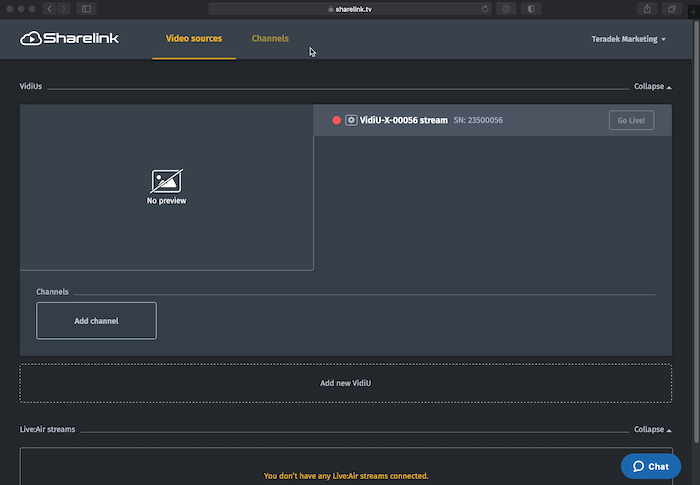
Task: Collapse the Live:Air streams section
Action: tap(652, 429)
